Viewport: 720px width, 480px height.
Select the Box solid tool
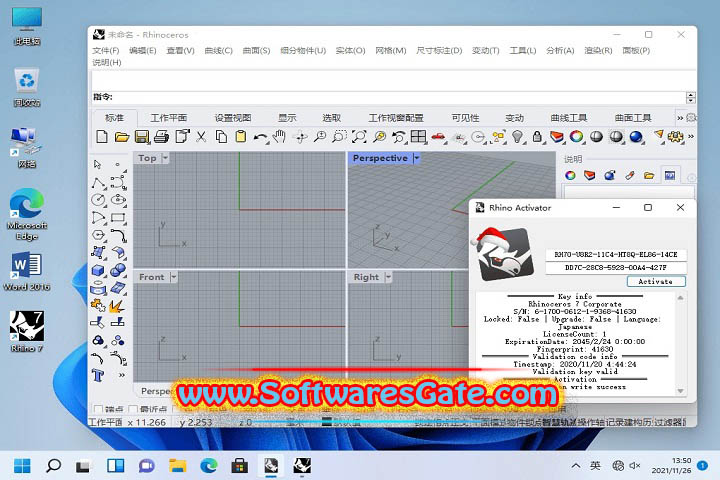click(98, 270)
